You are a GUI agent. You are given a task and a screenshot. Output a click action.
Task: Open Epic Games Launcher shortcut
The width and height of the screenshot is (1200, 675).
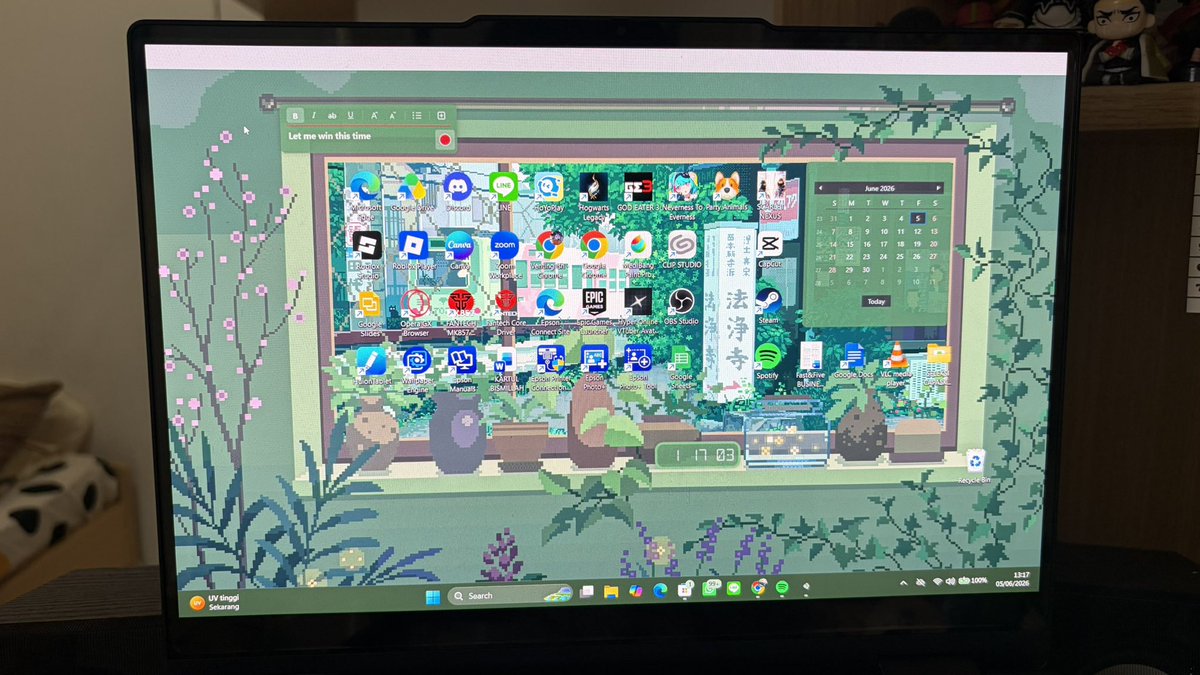(594, 309)
